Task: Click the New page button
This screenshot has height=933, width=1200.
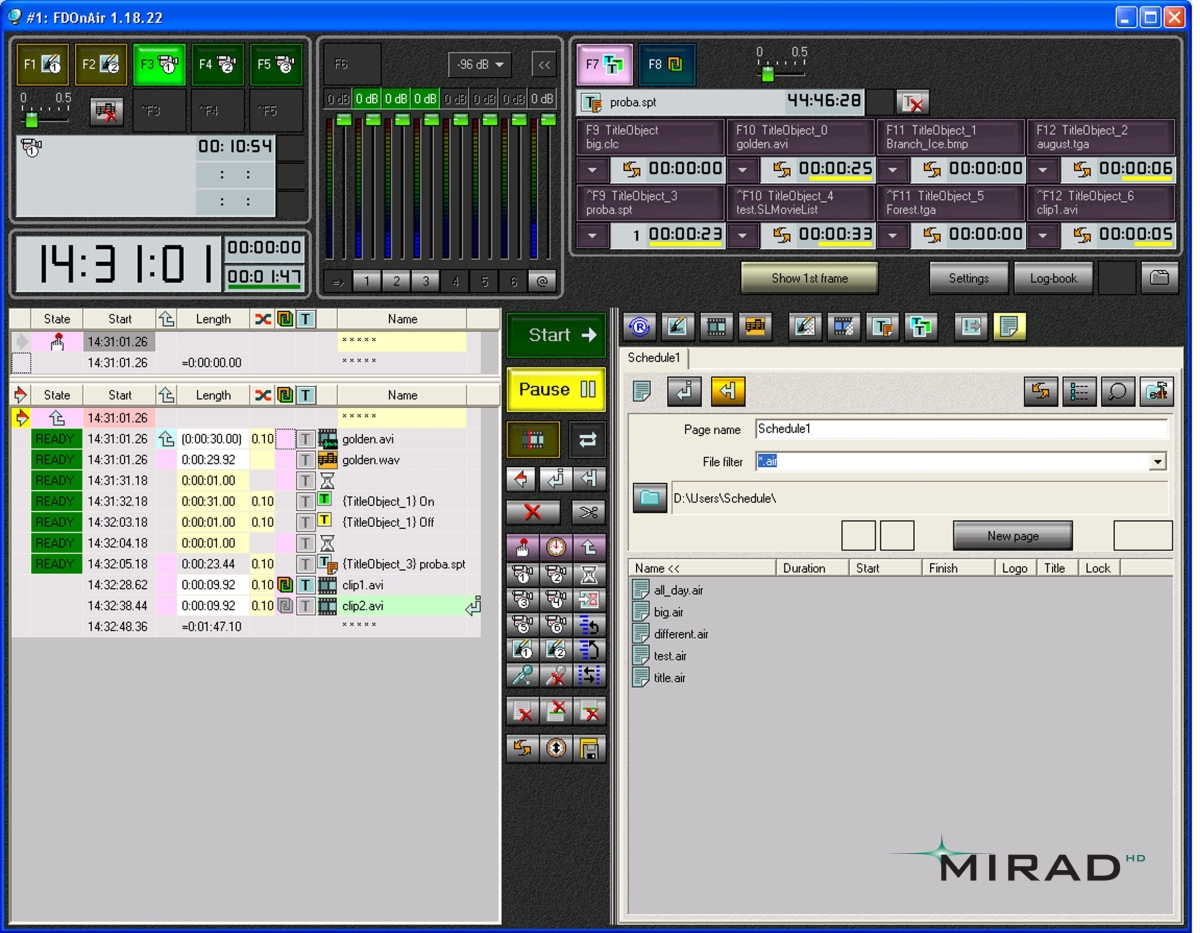Action: pyautogui.click(x=1012, y=536)
